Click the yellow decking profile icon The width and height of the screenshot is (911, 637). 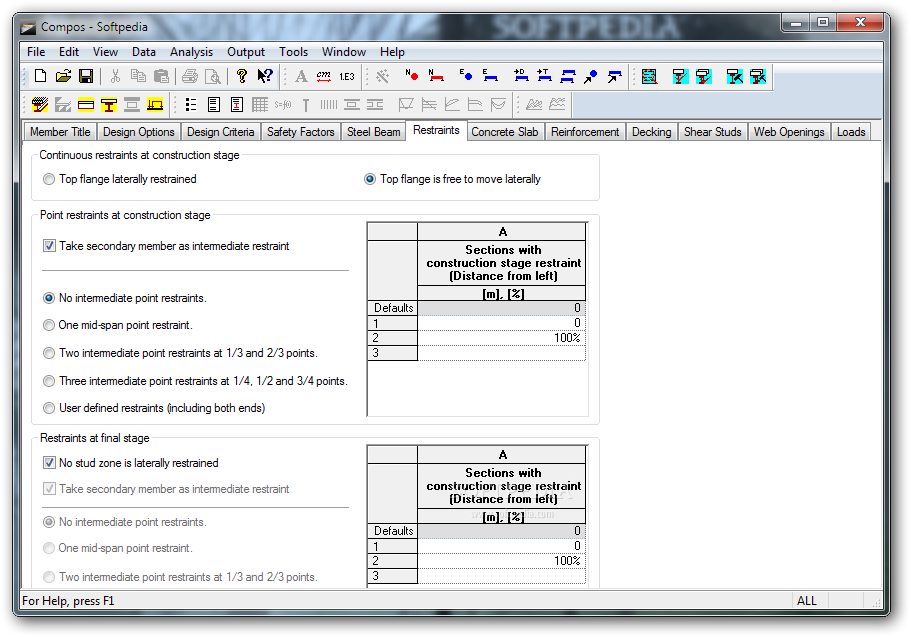[155, 105]
